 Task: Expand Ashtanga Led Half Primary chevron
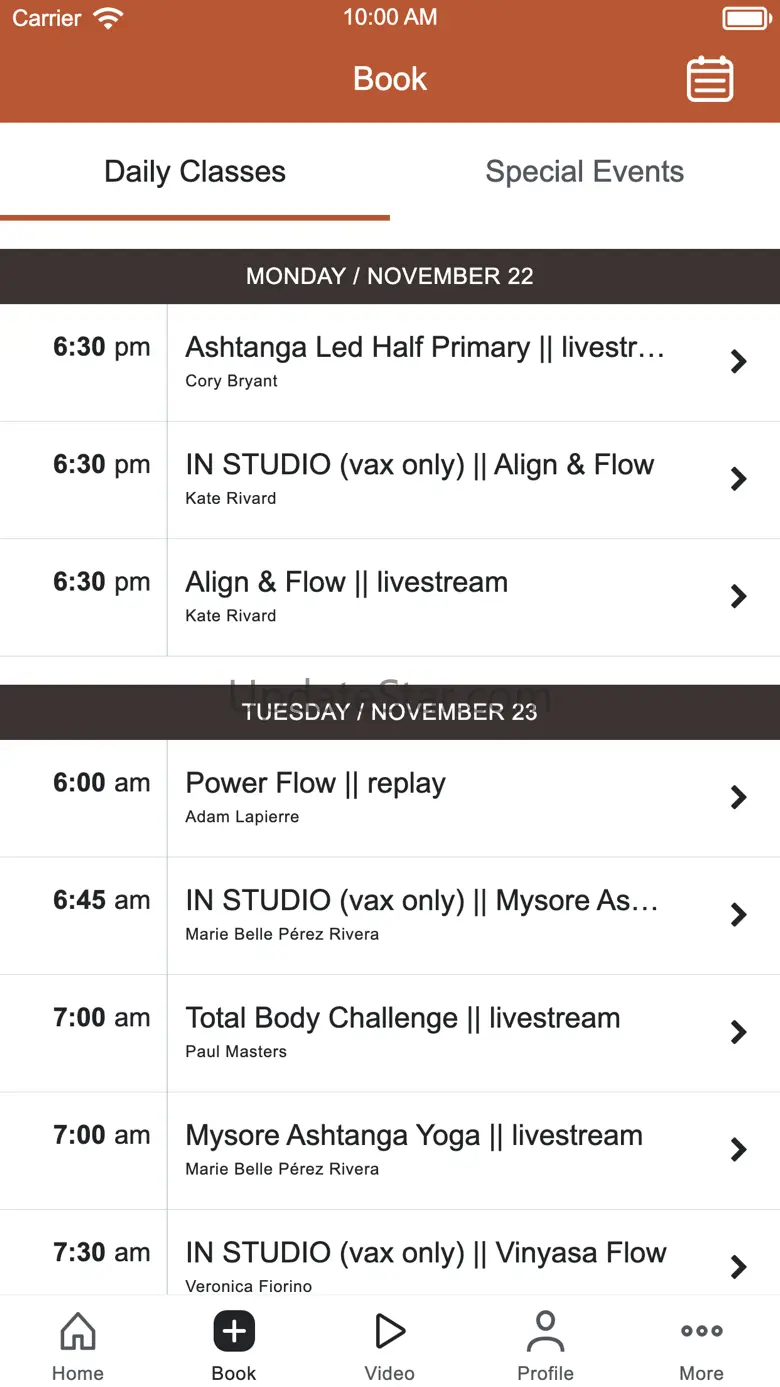[x=738, y=362]
